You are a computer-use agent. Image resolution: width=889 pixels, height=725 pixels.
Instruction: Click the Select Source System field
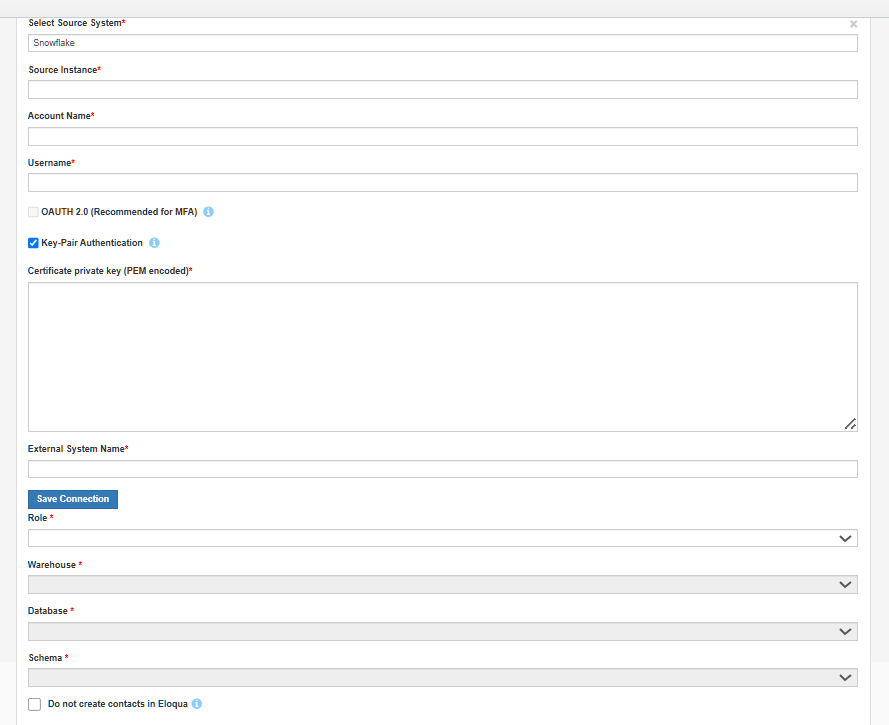442,43
